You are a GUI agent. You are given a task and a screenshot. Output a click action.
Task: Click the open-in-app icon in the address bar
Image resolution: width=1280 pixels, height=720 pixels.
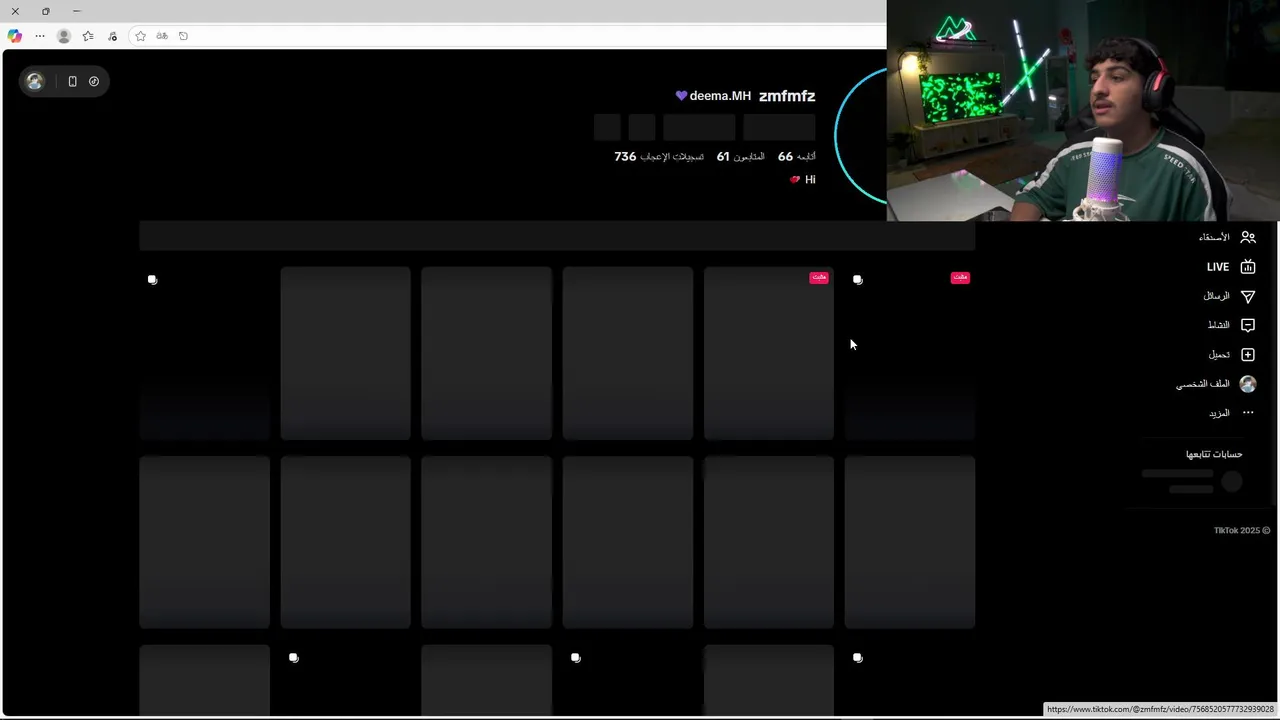183,36
